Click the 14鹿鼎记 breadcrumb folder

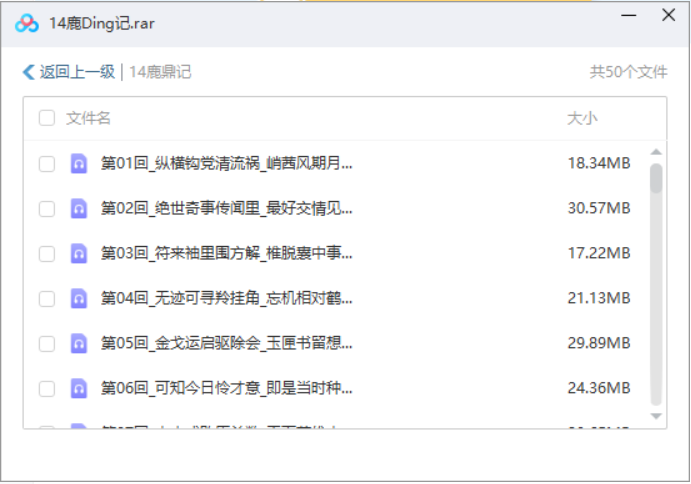[x=160, y=72]
